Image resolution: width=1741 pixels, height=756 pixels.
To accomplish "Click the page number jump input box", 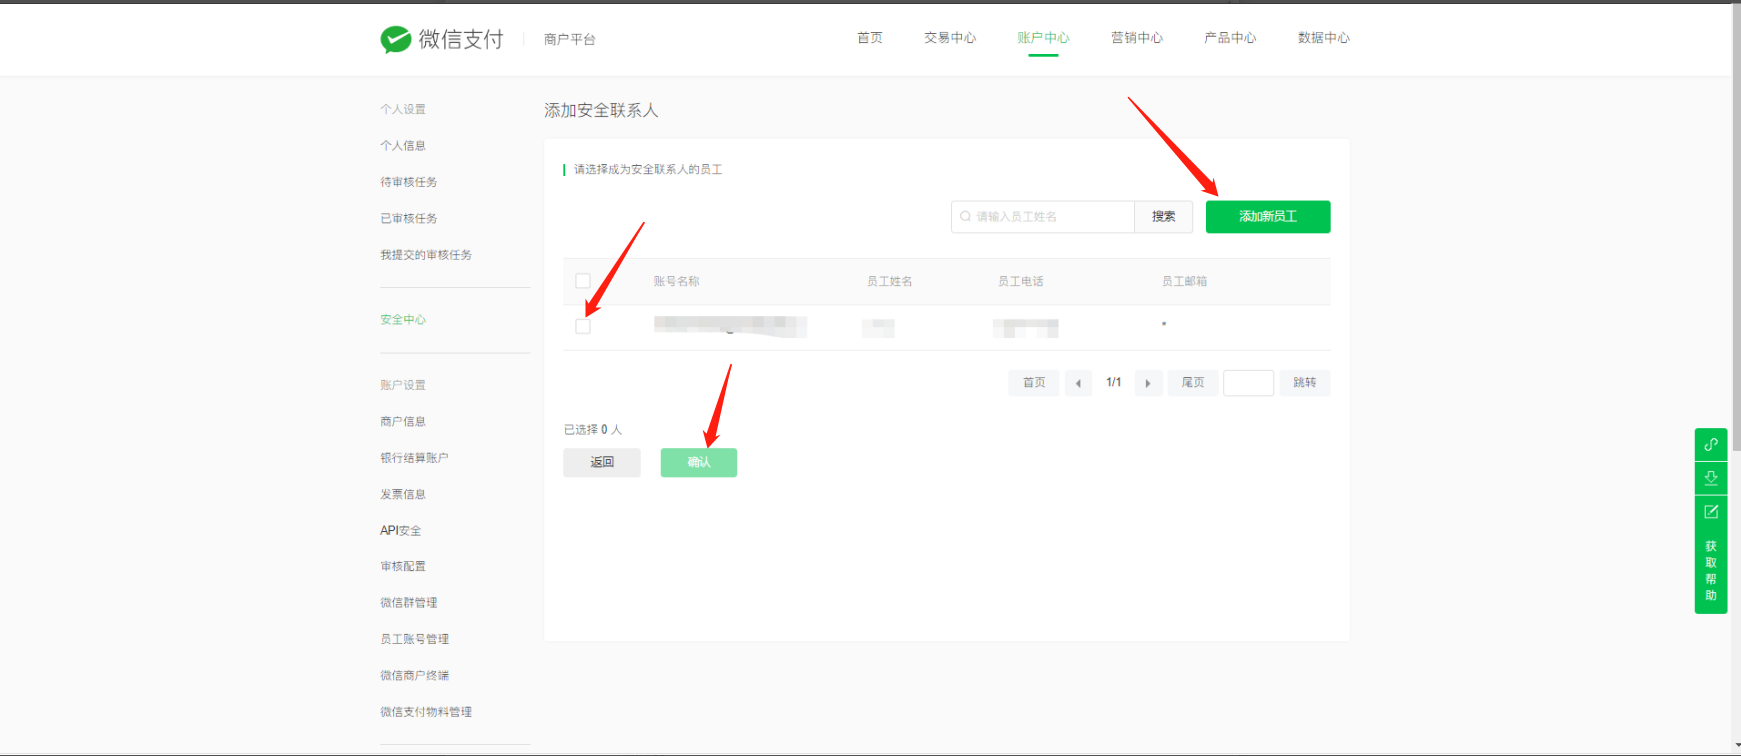I will [1248, 383].
